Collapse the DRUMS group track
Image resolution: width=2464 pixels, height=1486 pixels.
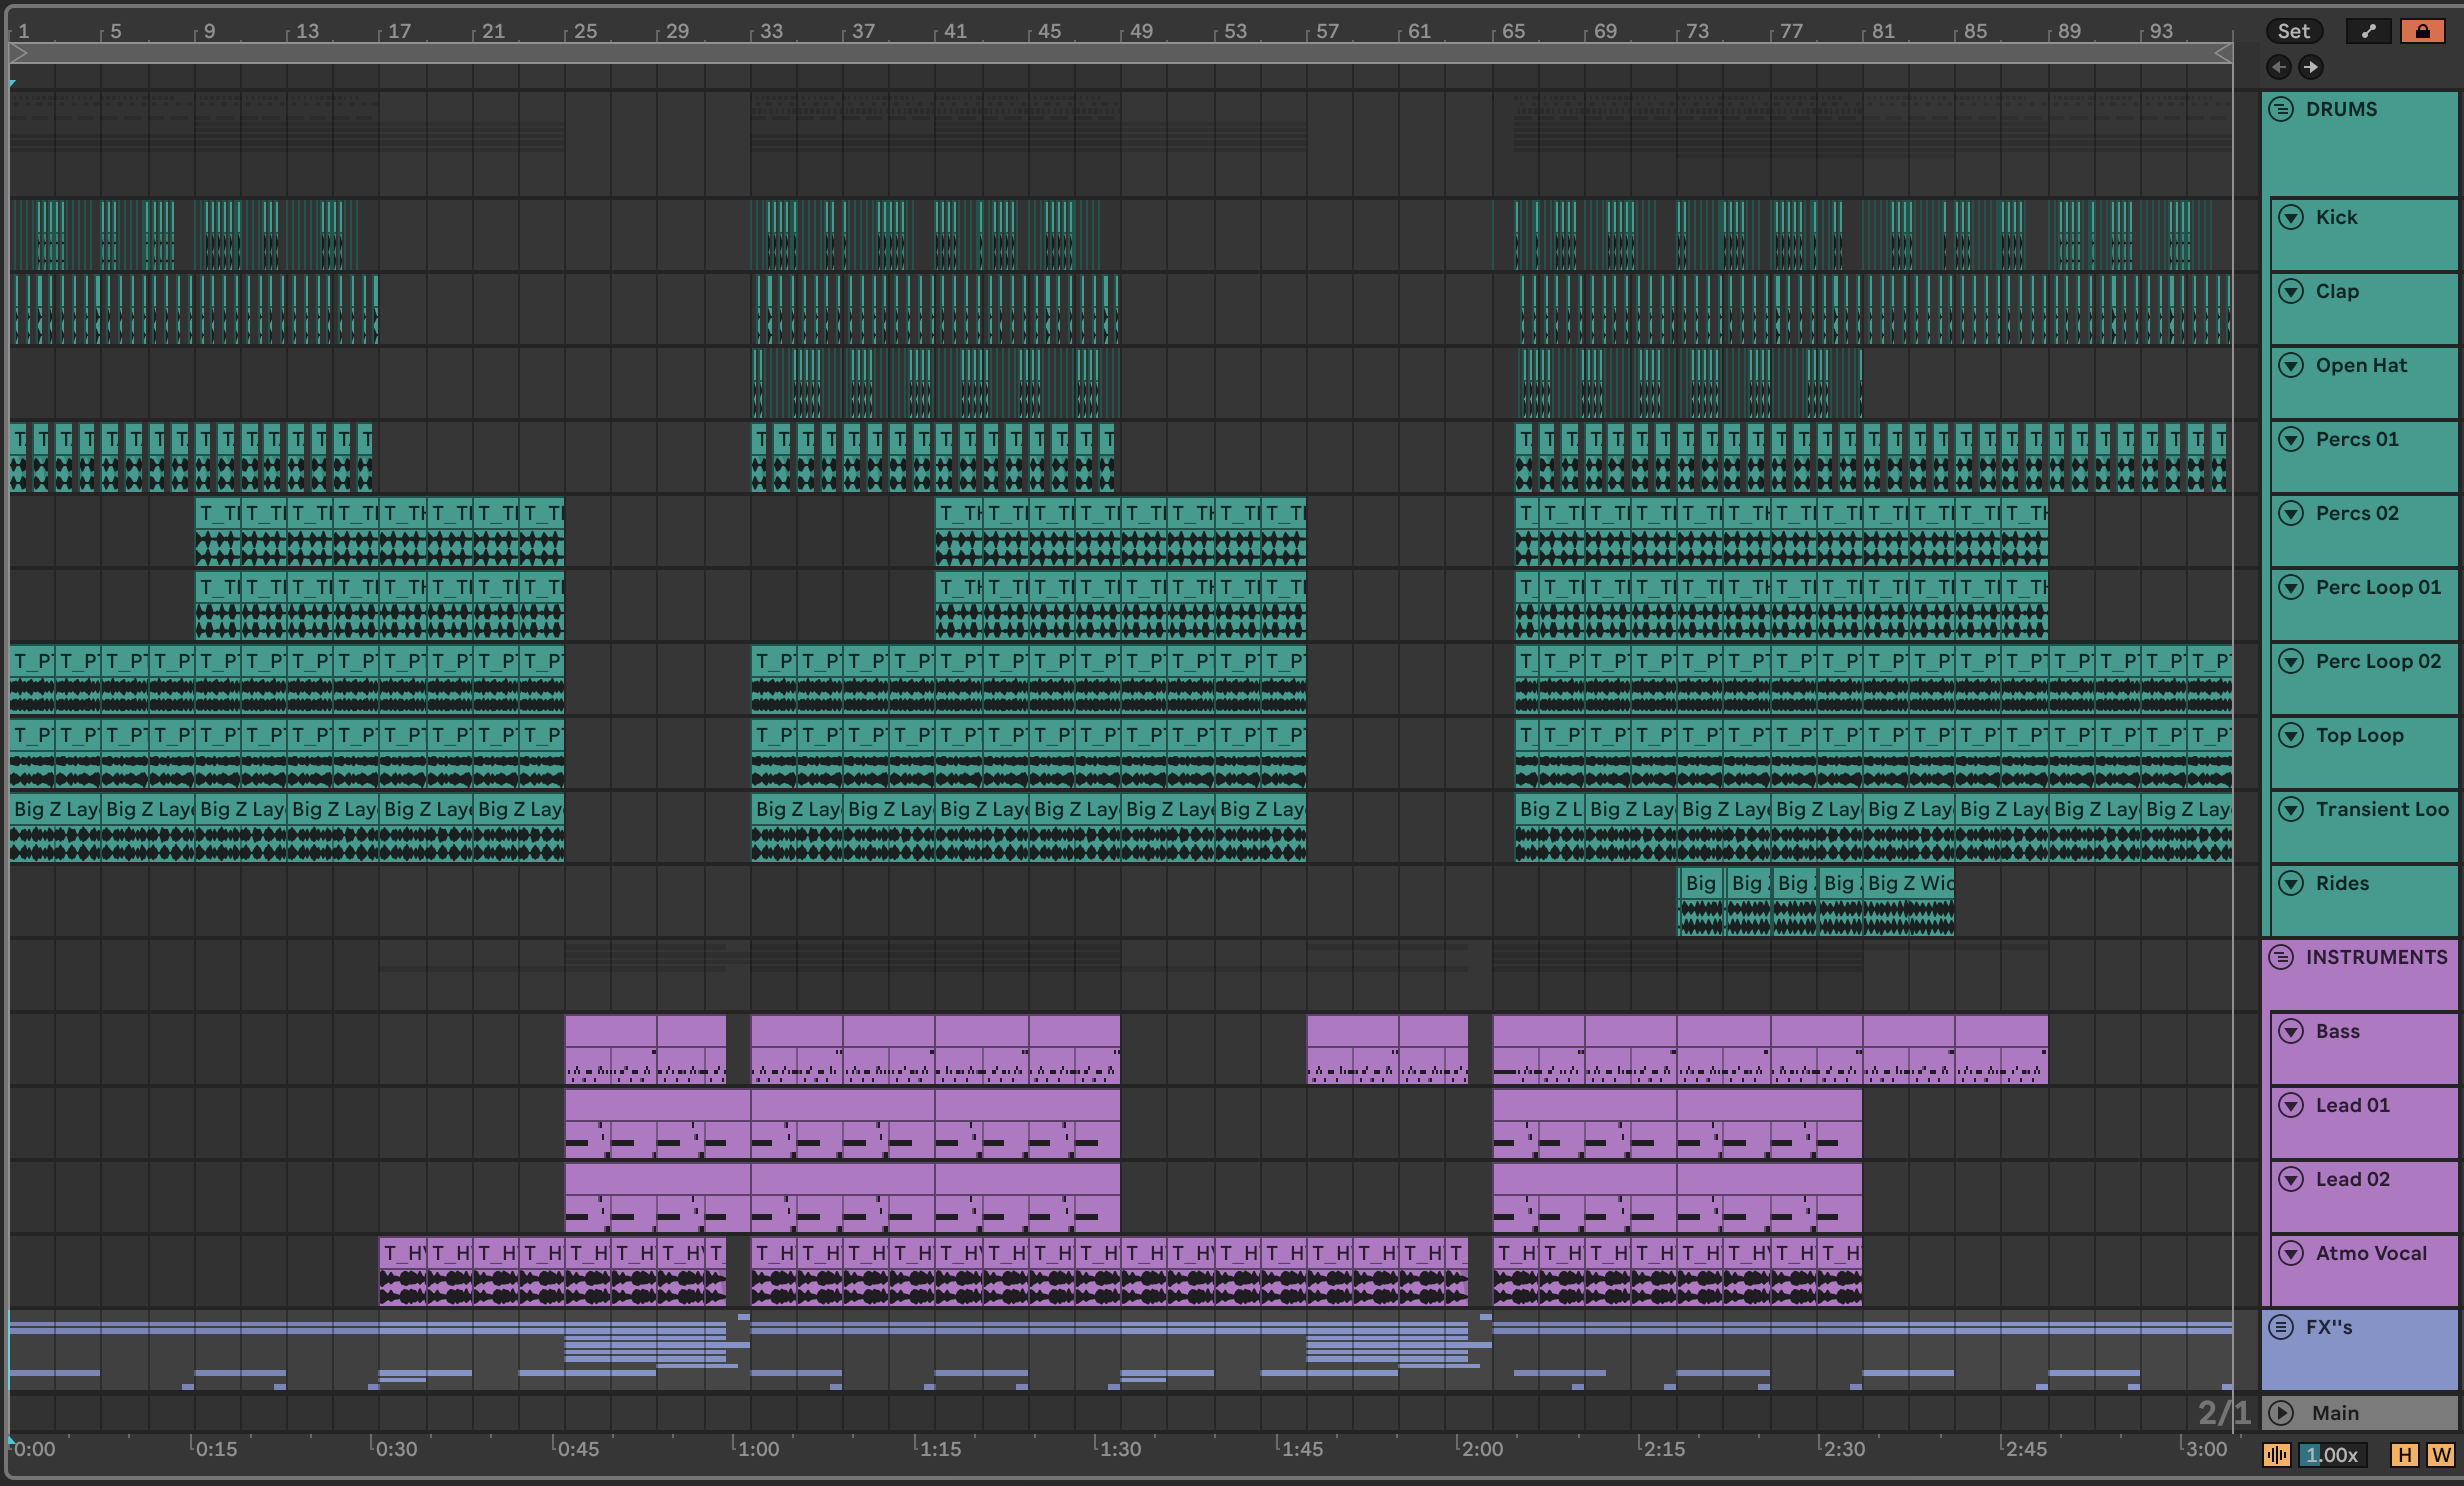(2281, 109)
